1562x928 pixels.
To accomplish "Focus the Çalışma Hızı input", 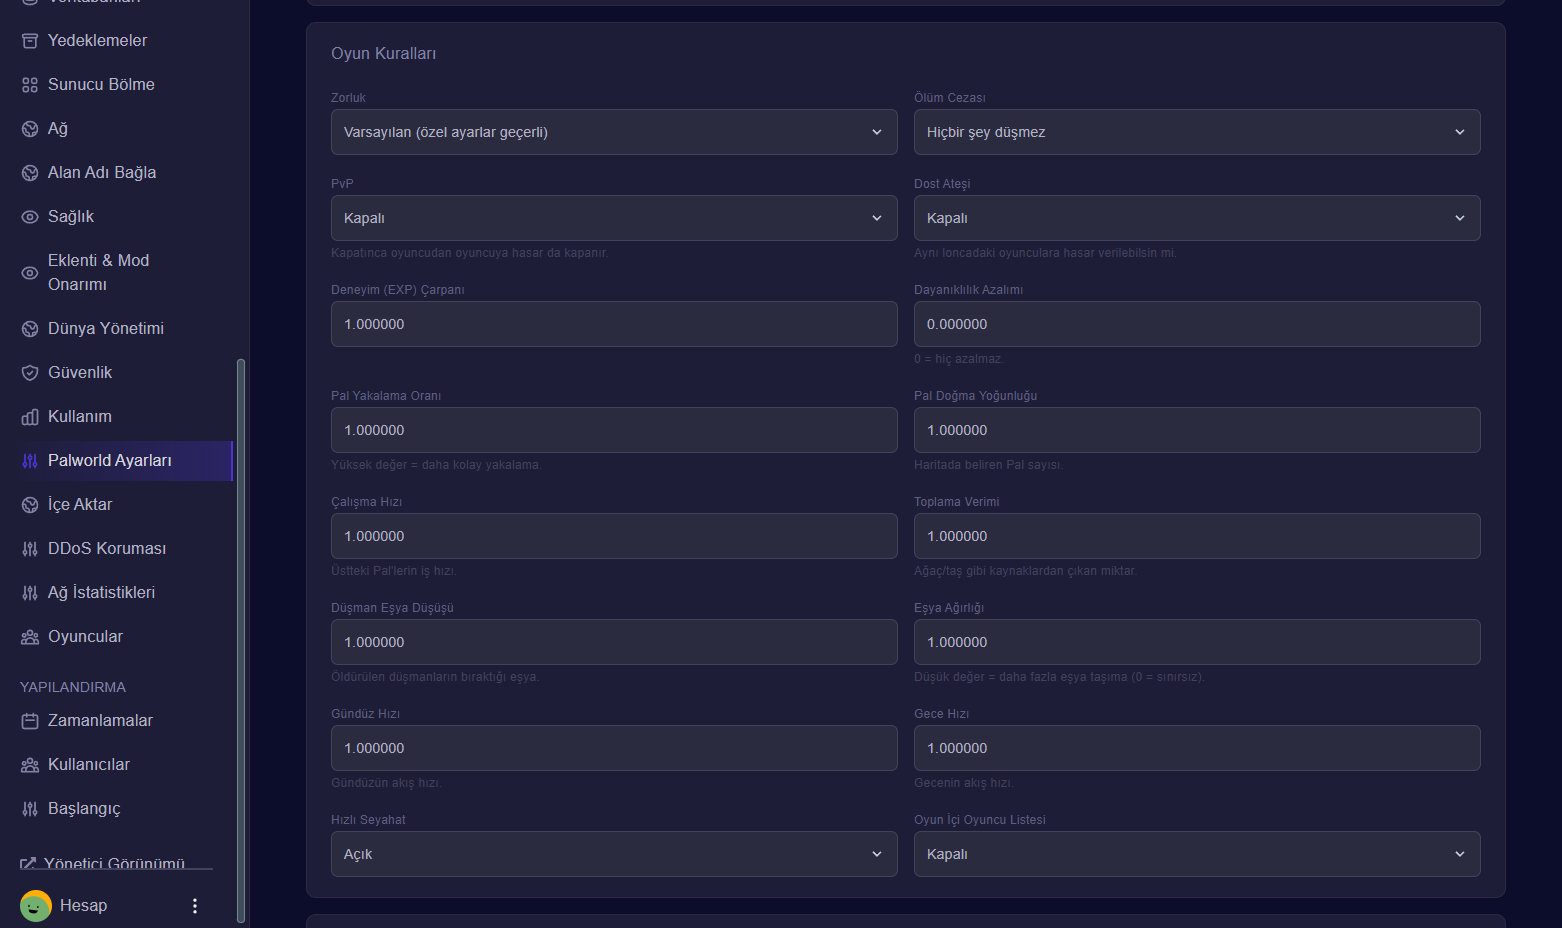I will point(614,536).
